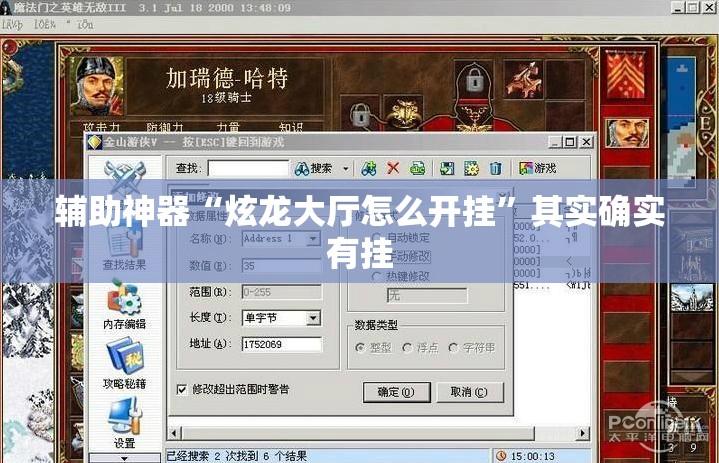Click the horizontal scrollbar left arrow

(x=174, y=433)
